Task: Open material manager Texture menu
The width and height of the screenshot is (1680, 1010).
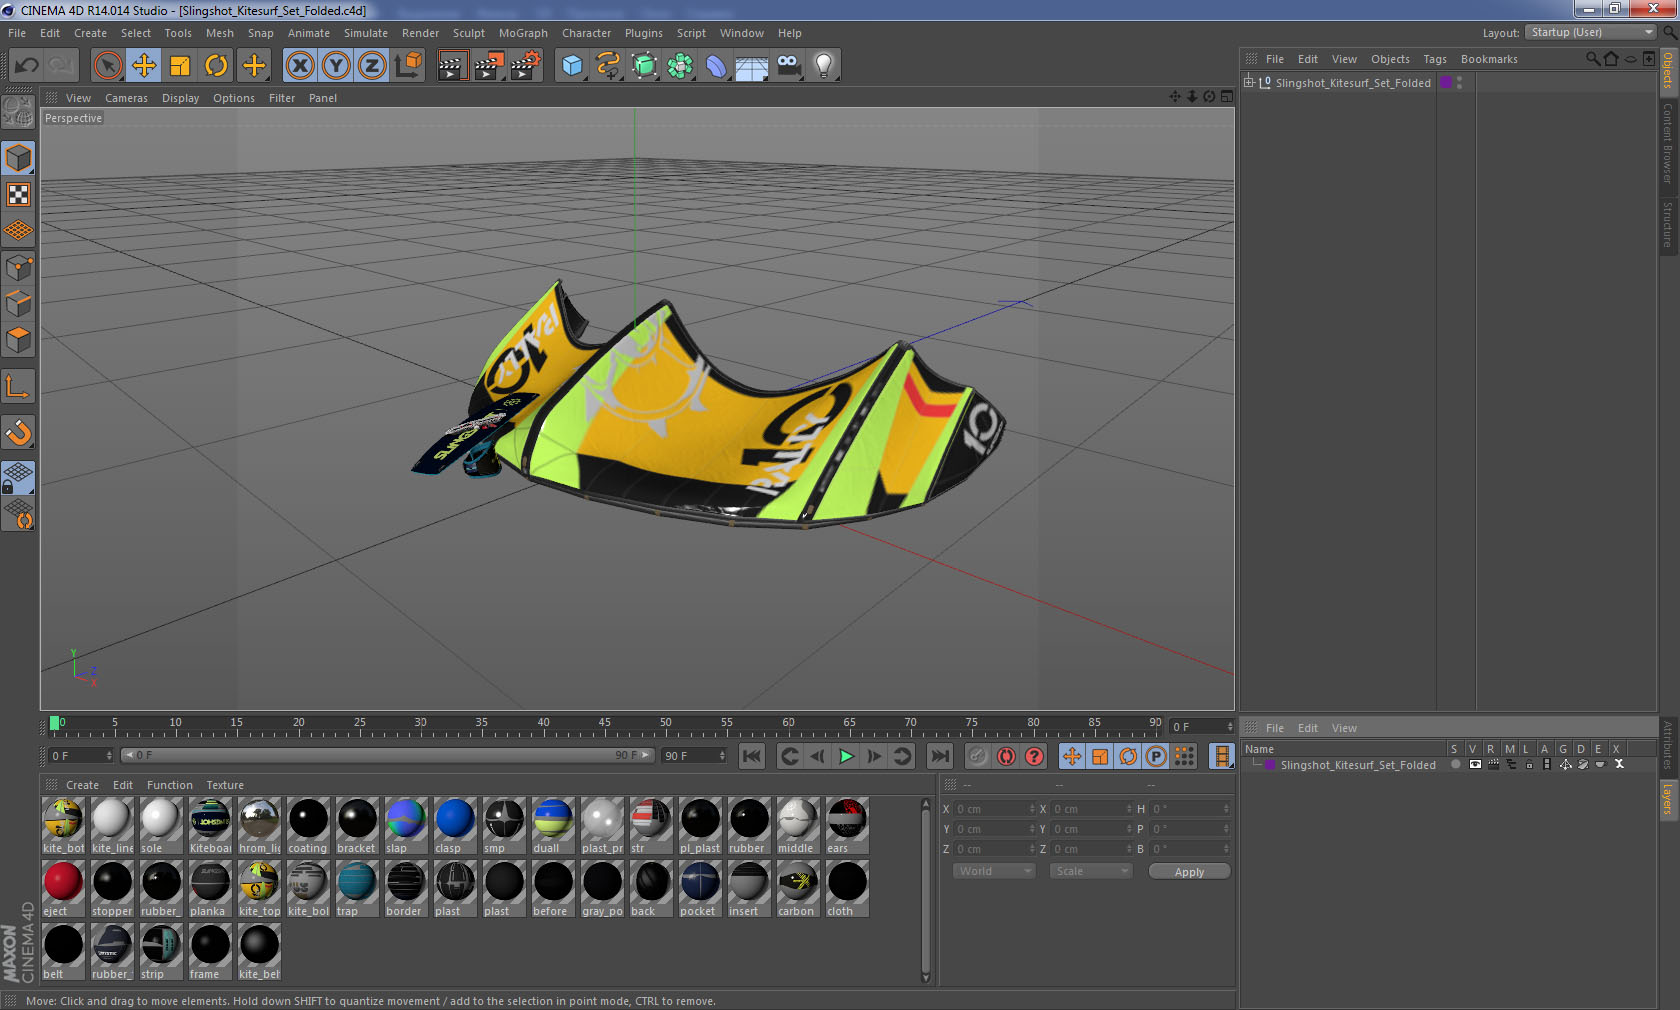Action: click(225, 785)
